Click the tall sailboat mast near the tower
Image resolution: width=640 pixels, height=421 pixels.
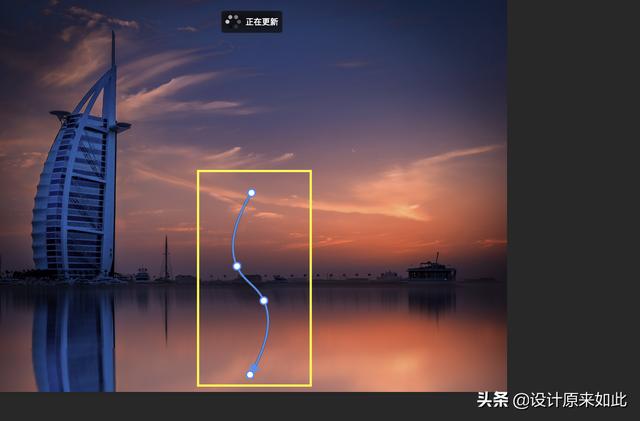point(166,258)
